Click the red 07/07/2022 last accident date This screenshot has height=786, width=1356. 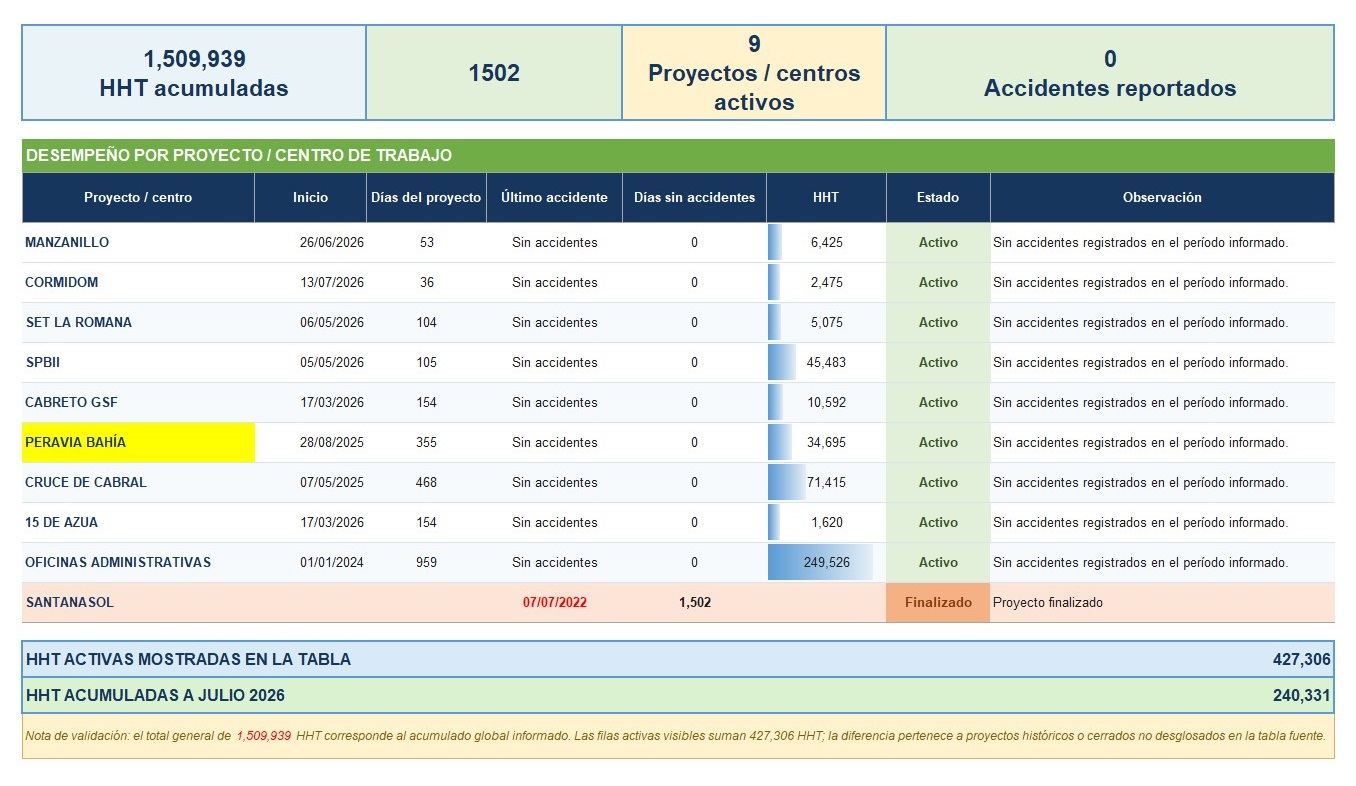555,603
